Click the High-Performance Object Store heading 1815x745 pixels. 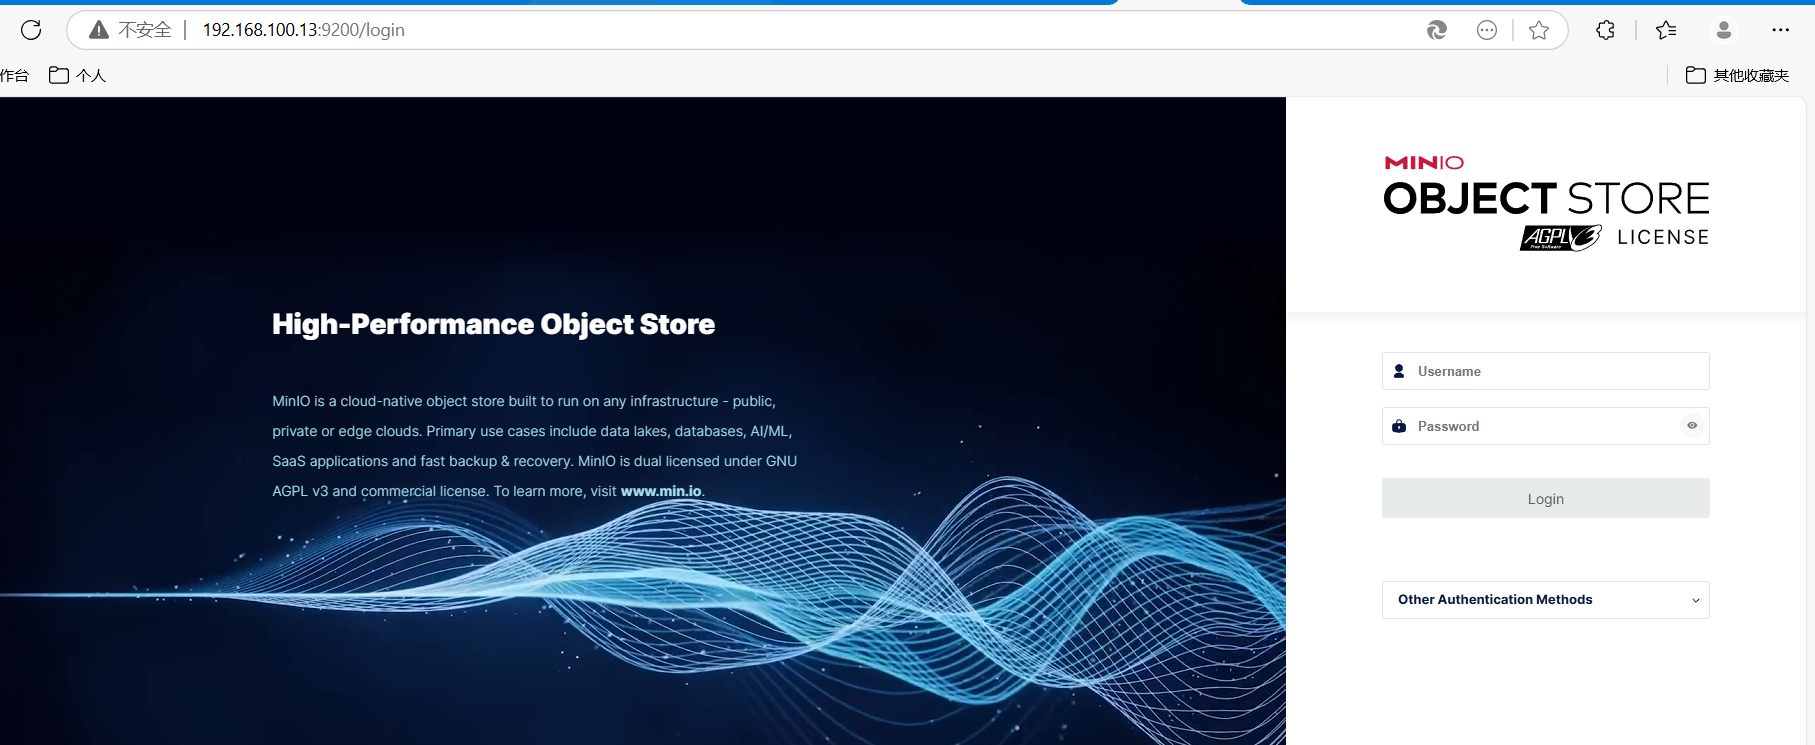coord(493,324)
